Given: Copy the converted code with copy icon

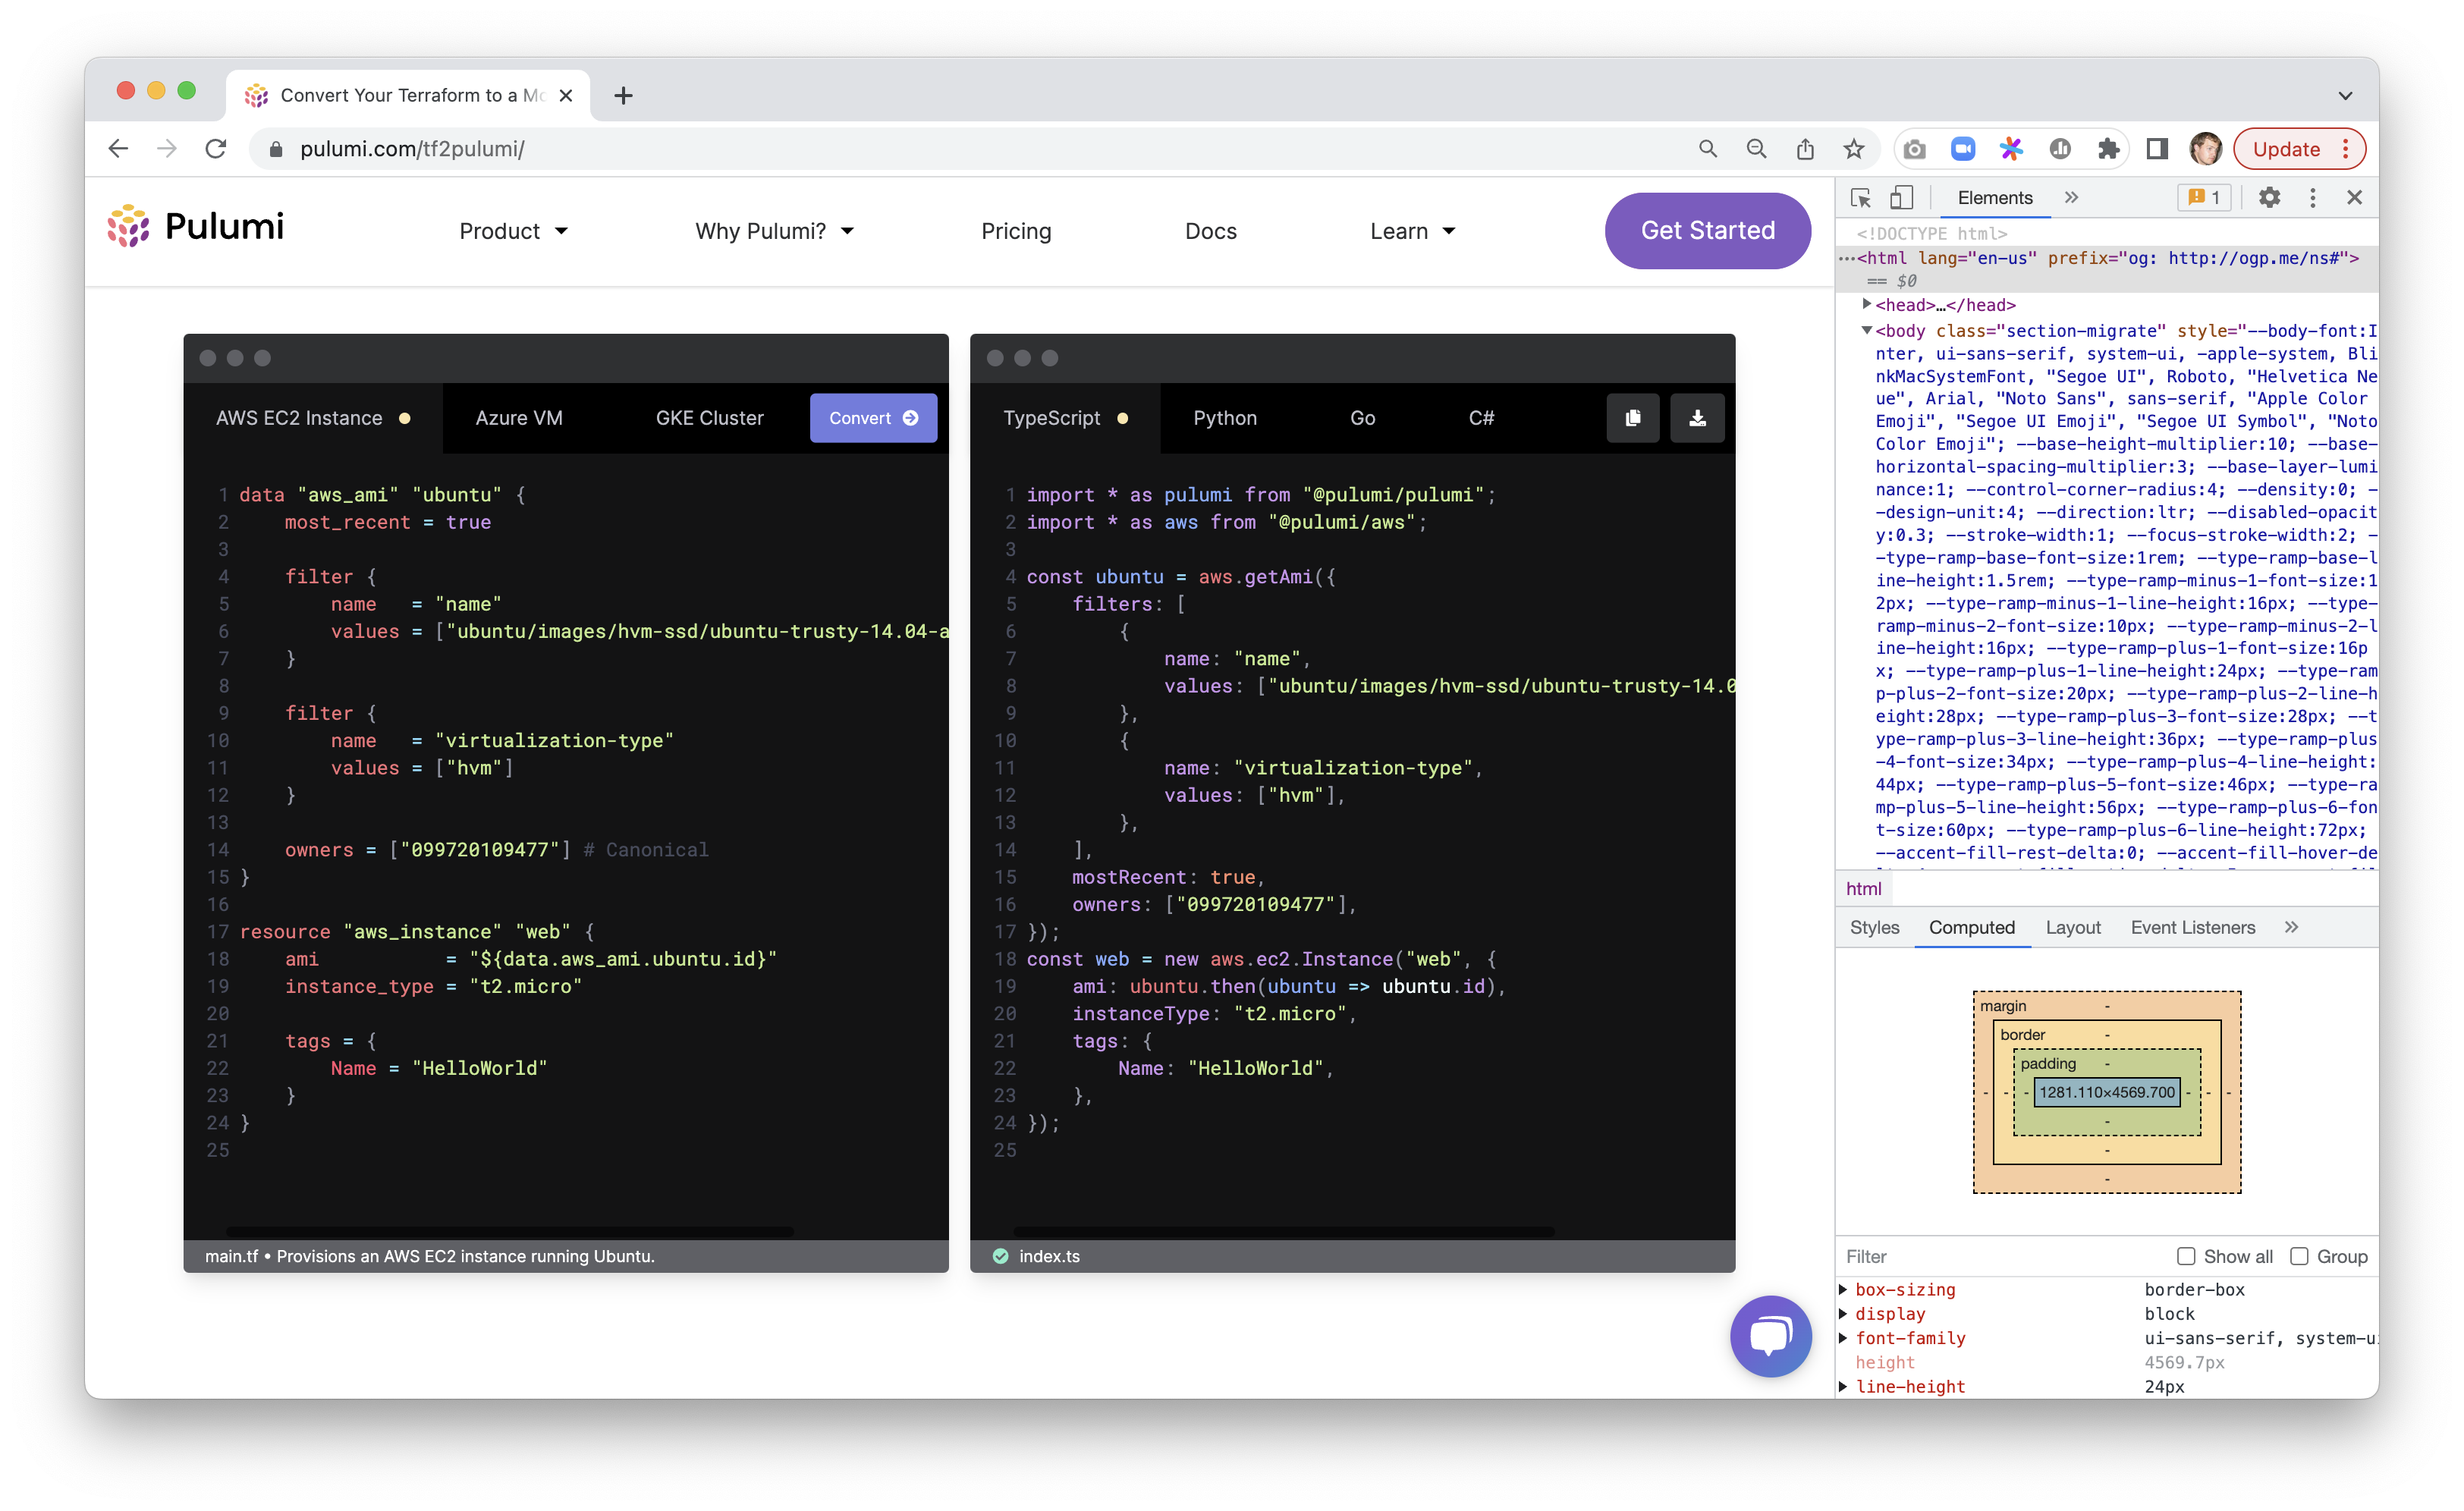Looking at the screenshot, I should (x=1632, y=418).
